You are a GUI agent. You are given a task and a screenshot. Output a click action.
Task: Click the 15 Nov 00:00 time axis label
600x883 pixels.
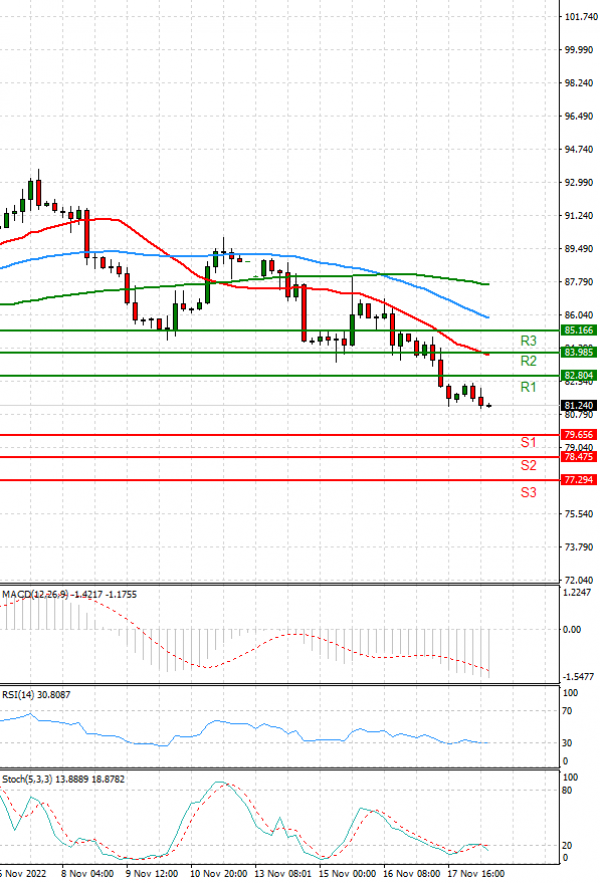pyautogui.click(x=347, y=874)
